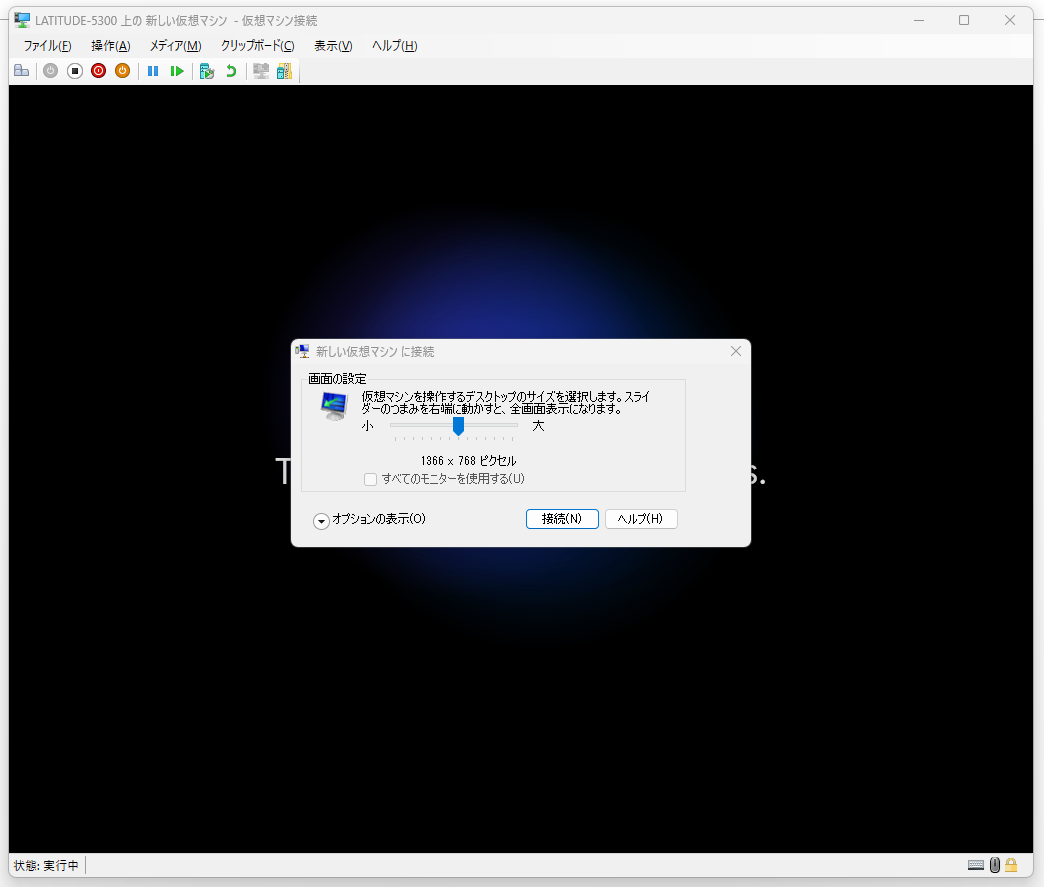Click the Share/zip toolbar icon
Screen dimensions: 1044x887
pyautogui.click(x=284, y=71)
